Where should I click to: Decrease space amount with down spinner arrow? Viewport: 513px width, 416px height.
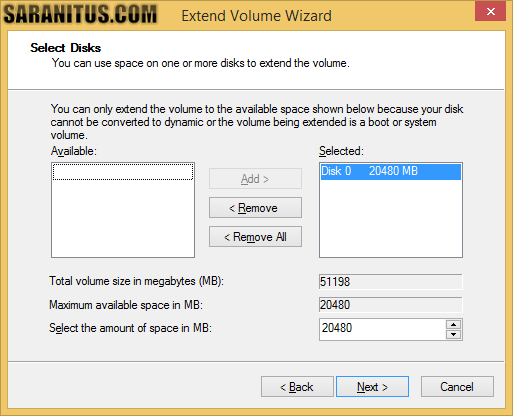453,334
